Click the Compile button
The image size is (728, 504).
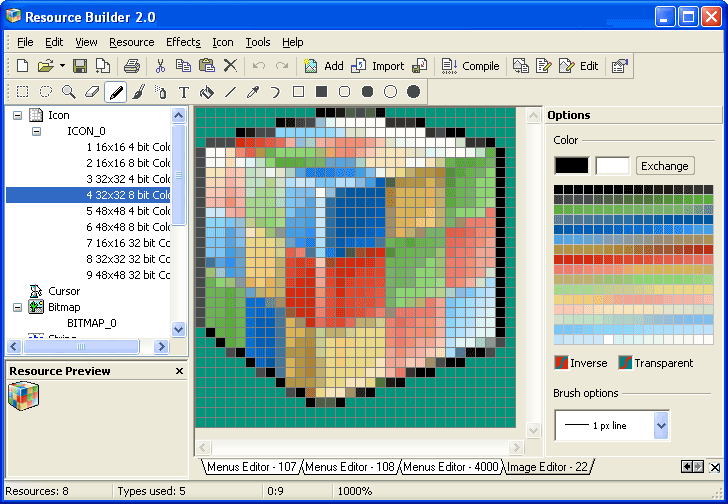point(470,66)
